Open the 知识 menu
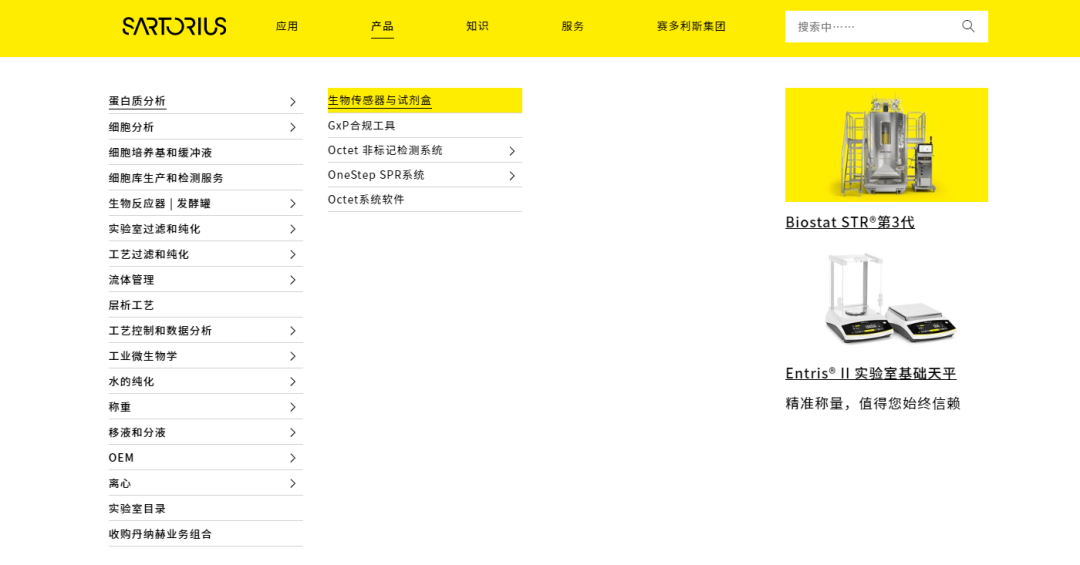 tap(477, 26)
